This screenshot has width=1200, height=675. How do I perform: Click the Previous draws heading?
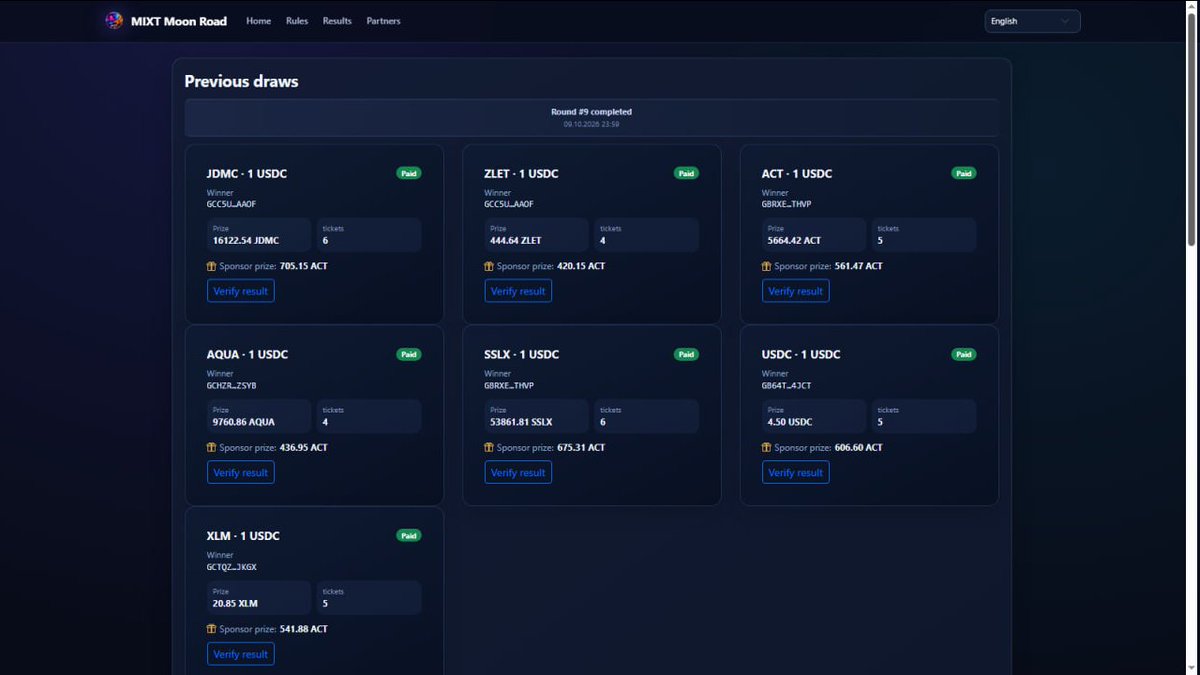(241, 81)
